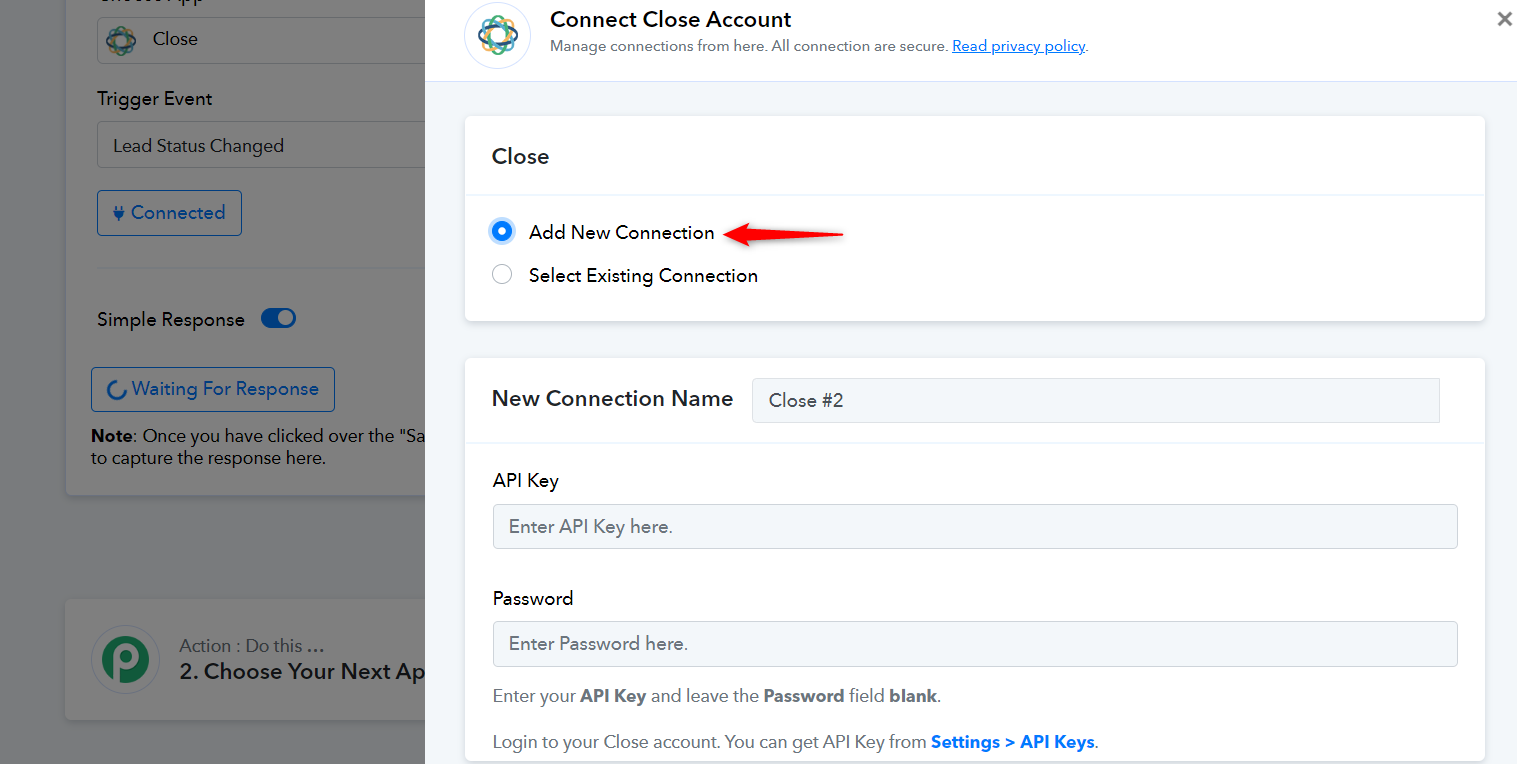Click the New Connection Name field
The image size is (1517, 764).
pyautogui.click(x=1096, y=400)
